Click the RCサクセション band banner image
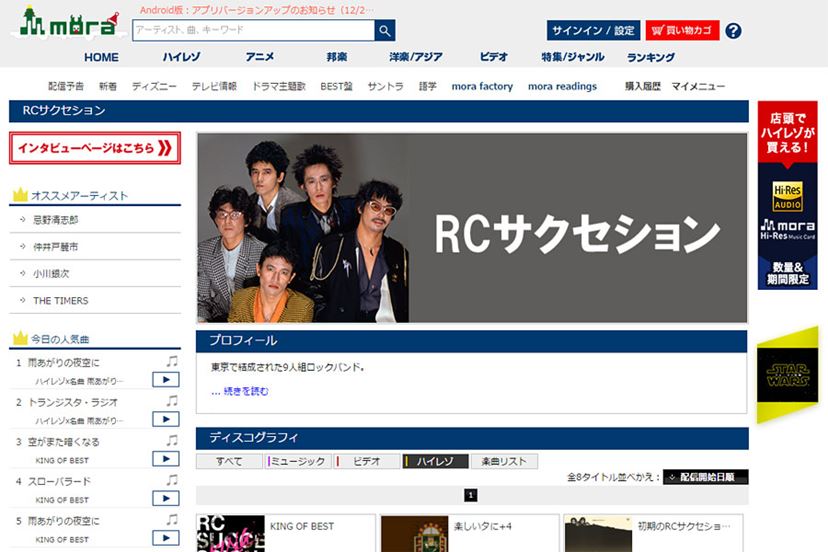This screenshot has width=828, height=552. [x=472, y=228]
